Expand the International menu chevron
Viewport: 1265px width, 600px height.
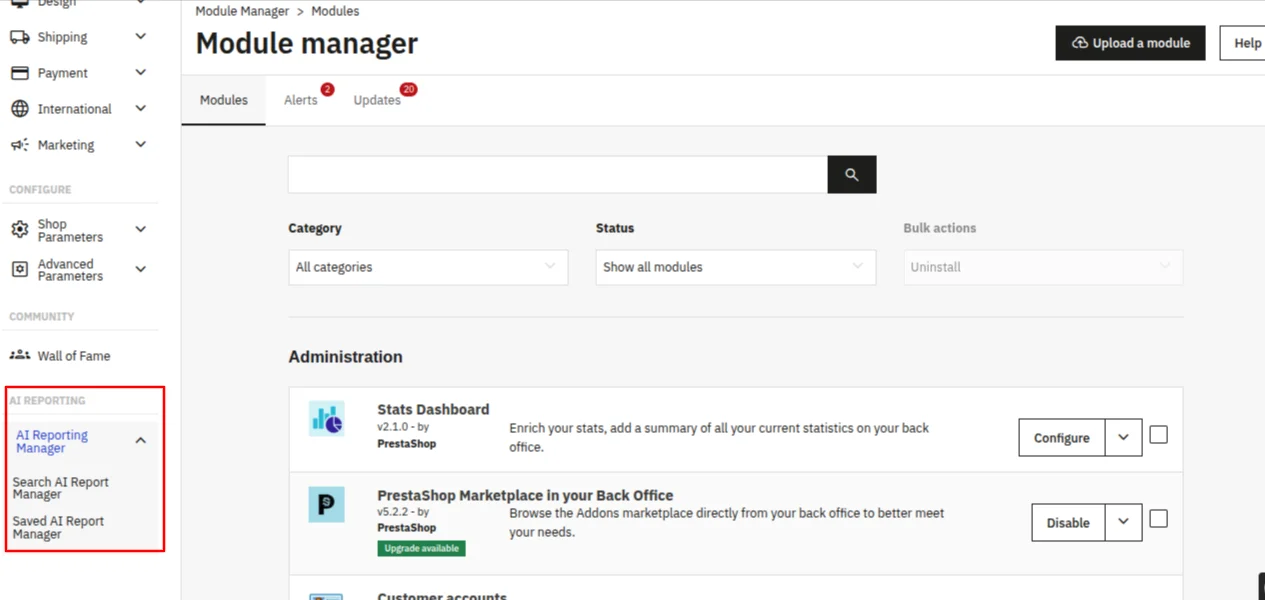pos(141,109)
